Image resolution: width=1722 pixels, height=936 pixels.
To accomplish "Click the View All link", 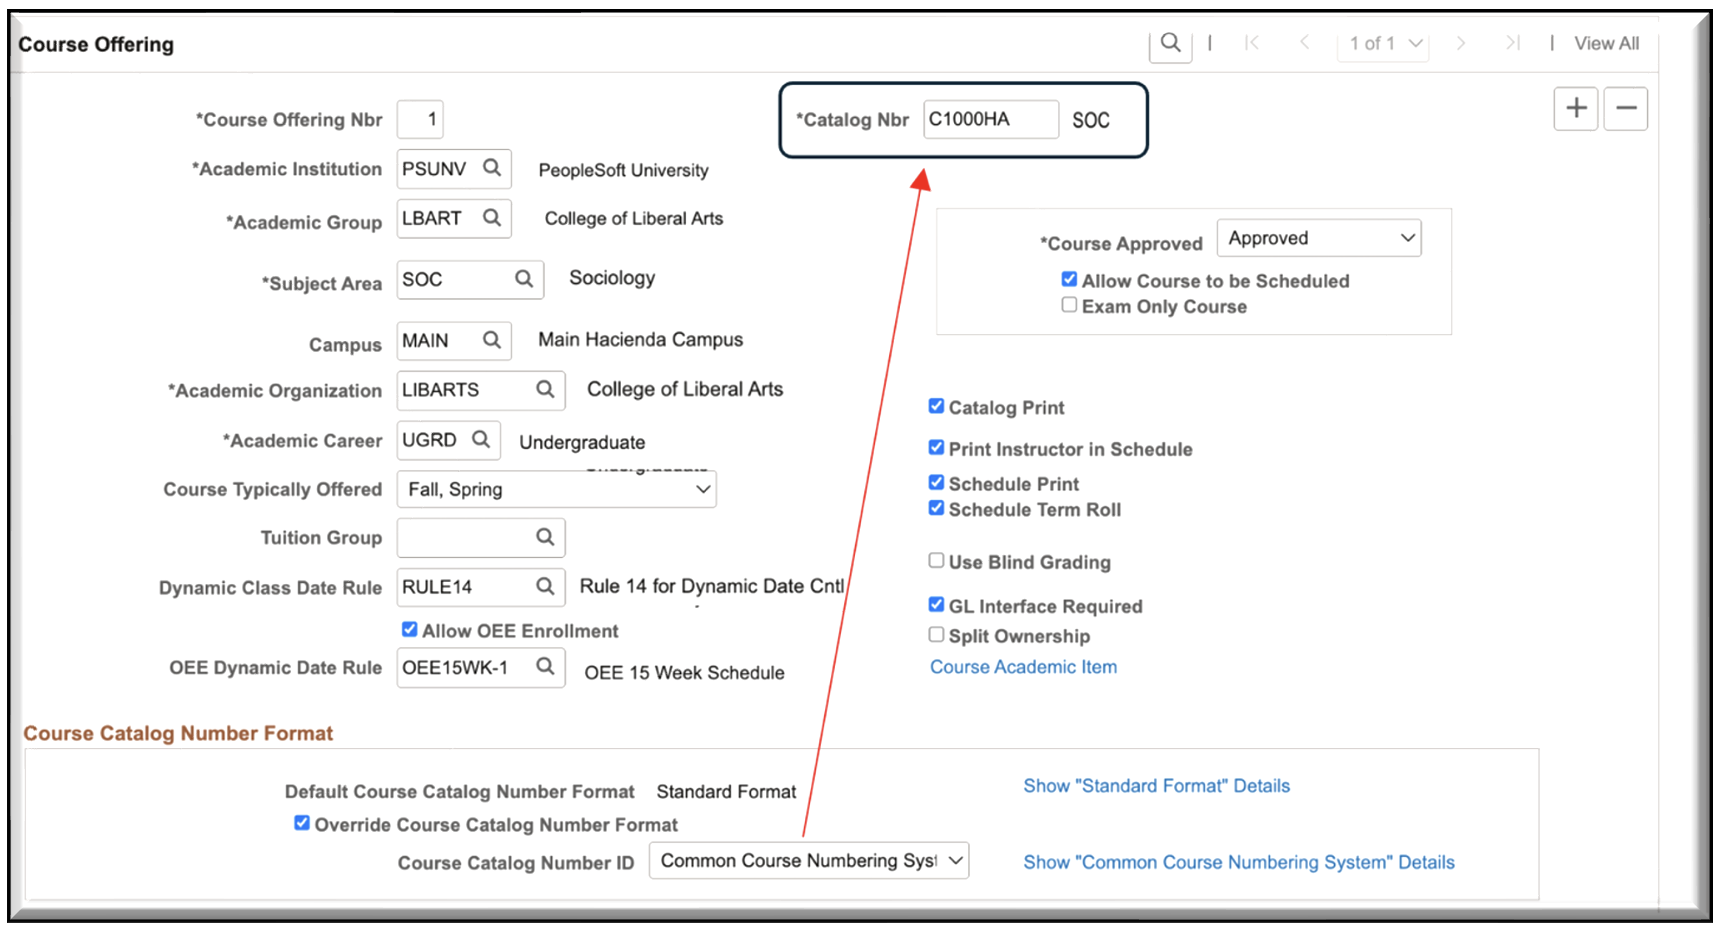I will (x=1606, y=43).
